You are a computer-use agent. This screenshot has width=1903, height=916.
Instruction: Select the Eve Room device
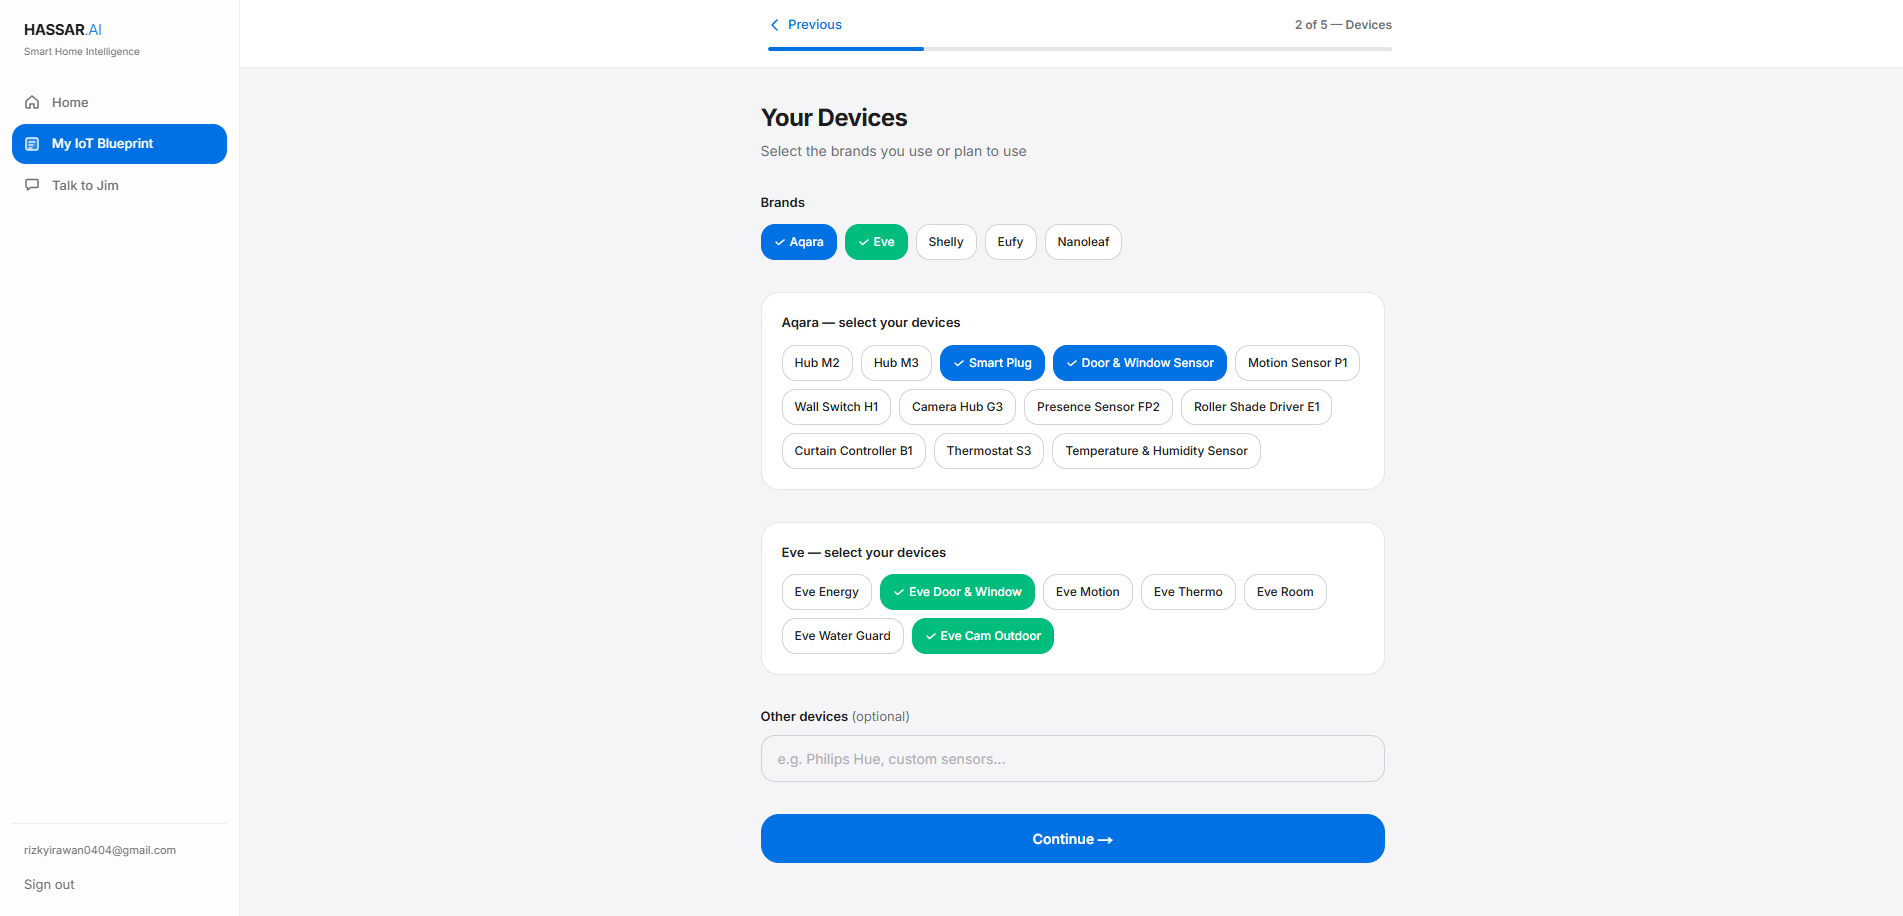[x=1285, y=592]
